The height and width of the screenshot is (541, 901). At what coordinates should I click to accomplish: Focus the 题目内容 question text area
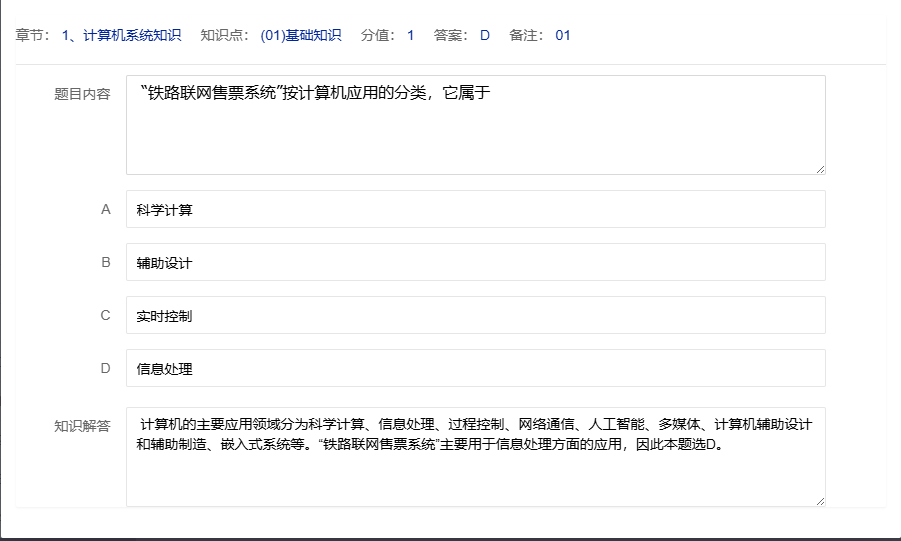tap(475, 125)
